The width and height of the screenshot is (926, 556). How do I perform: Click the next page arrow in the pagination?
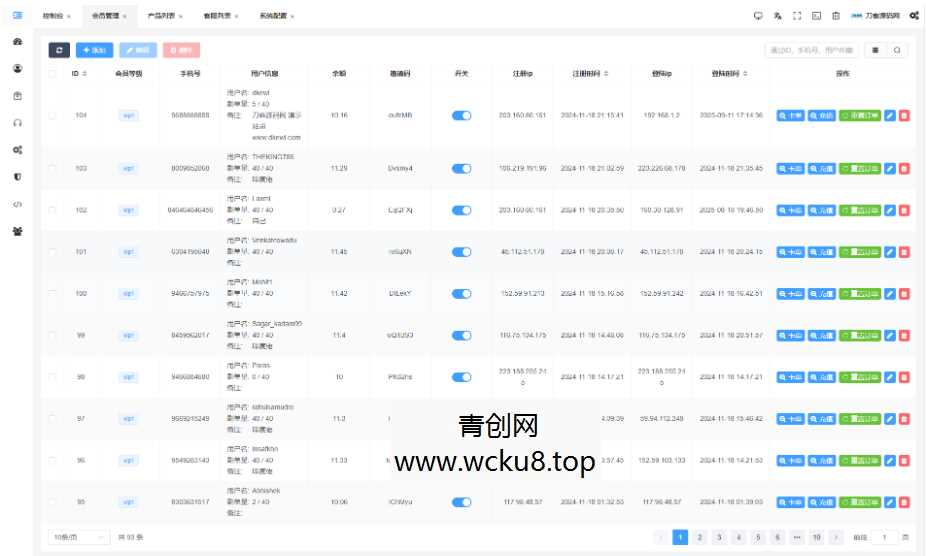click(x=836, y=537)
